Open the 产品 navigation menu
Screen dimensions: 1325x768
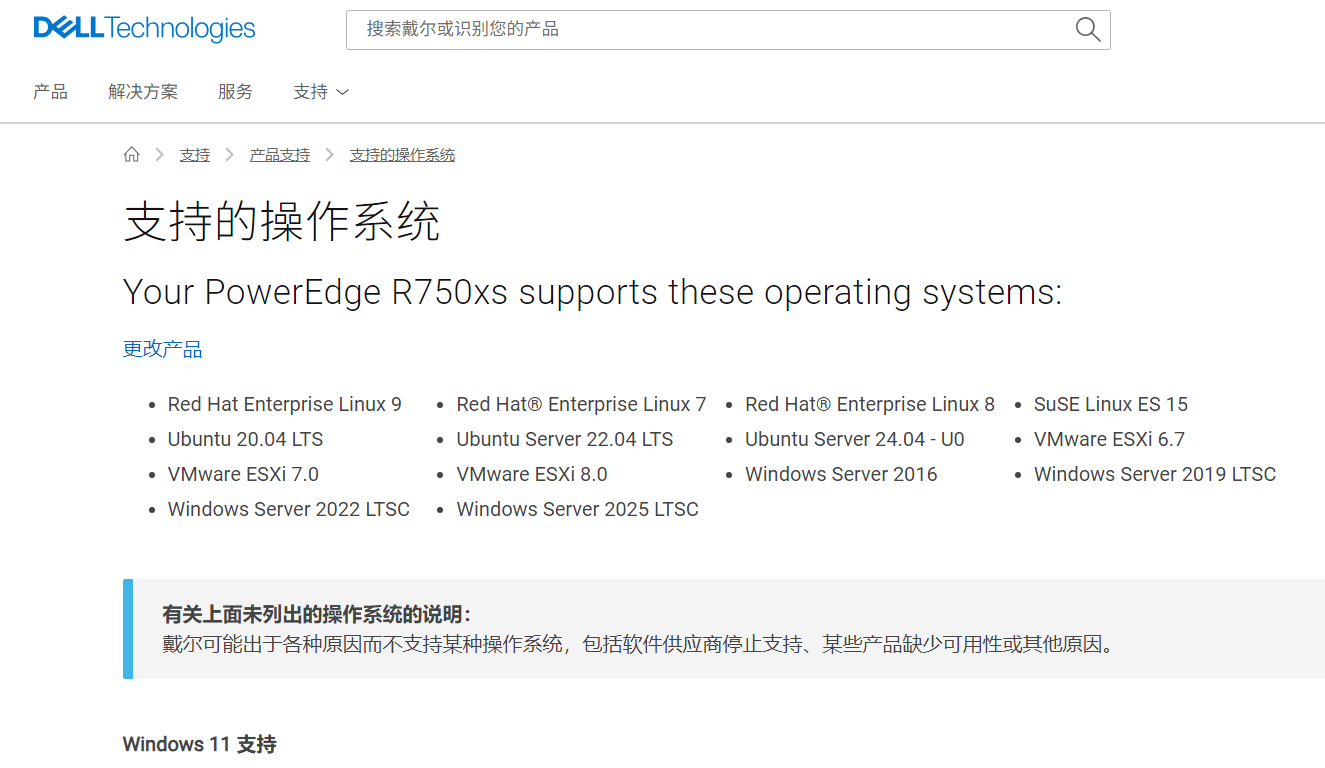(x=50, y=92)
